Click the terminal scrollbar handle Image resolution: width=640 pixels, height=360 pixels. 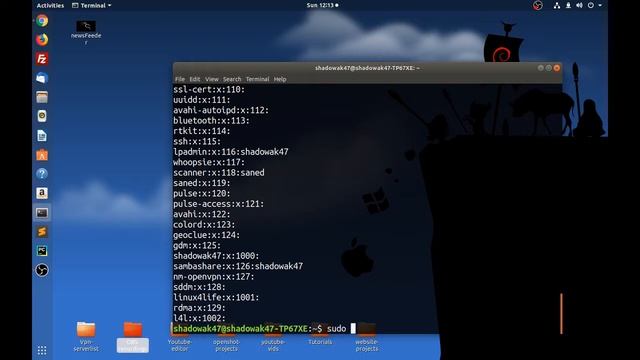[x=561, y=313]
